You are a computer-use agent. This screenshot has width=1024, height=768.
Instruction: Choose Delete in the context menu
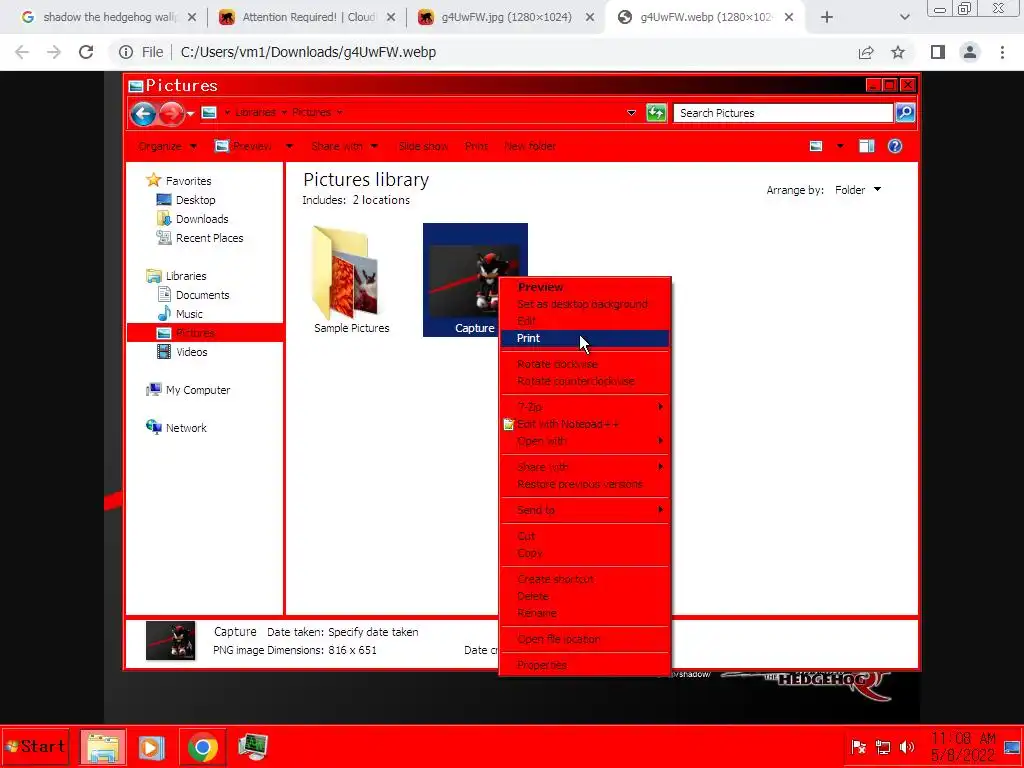(x=584, y=596)
